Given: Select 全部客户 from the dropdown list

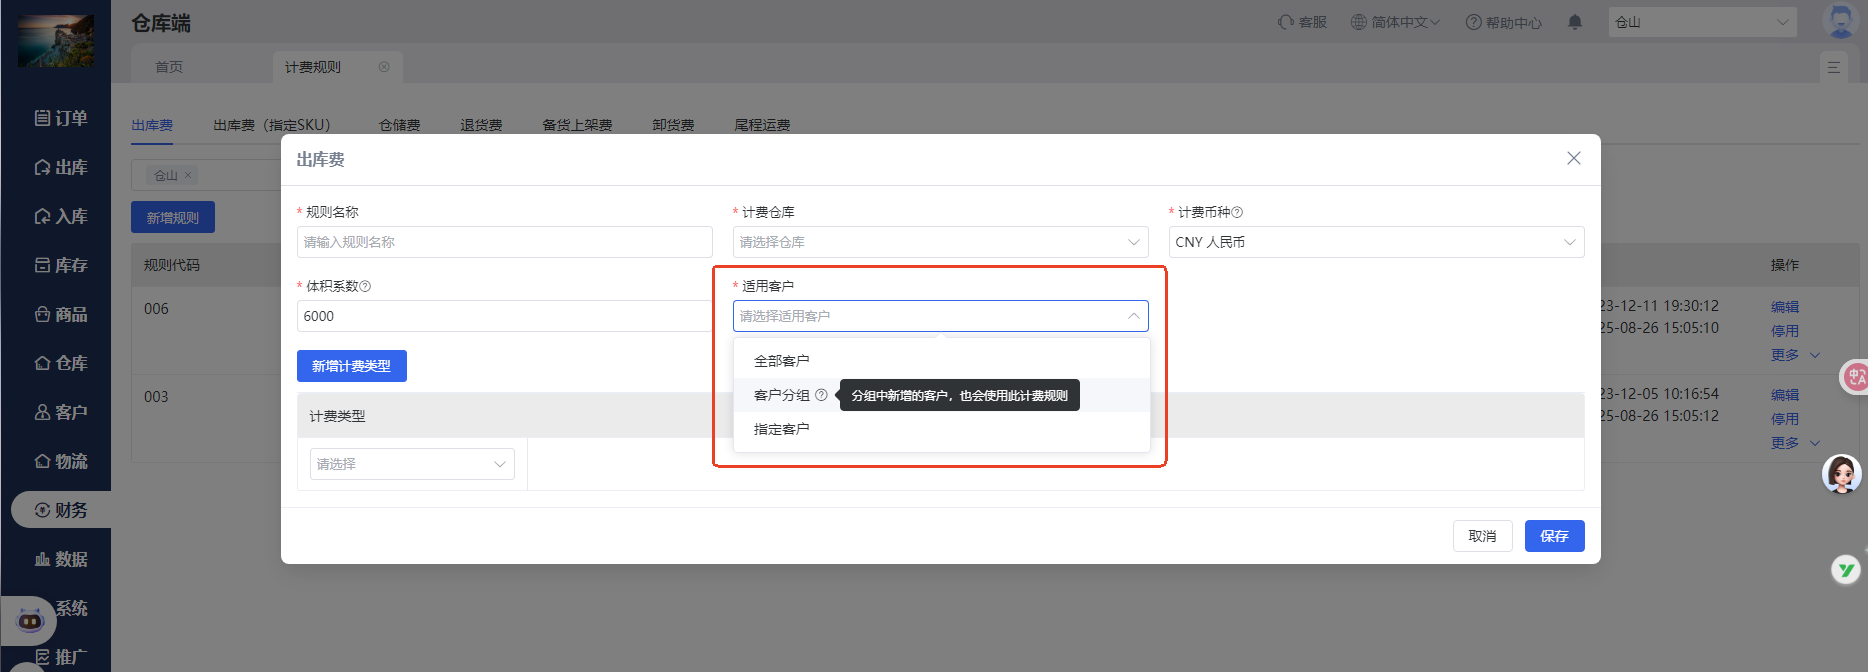Looking at the screenshot, I should click(781, 361).
